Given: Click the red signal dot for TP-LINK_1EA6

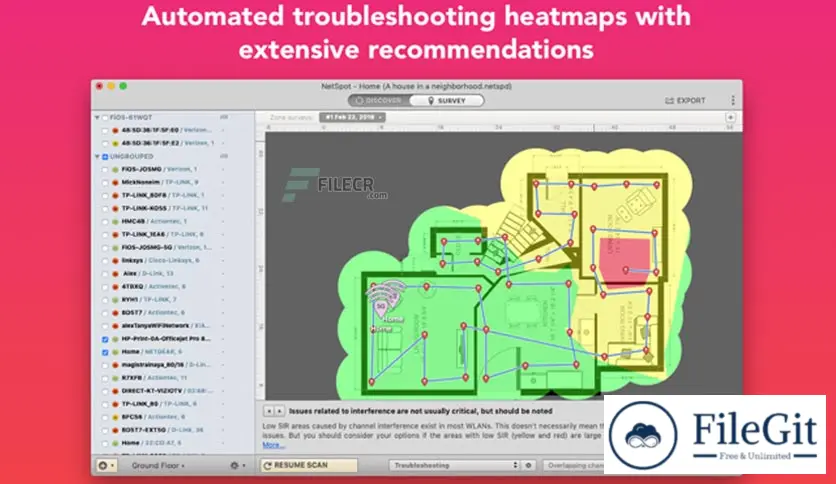Looking at the screenshot, I should click(115, 235).
